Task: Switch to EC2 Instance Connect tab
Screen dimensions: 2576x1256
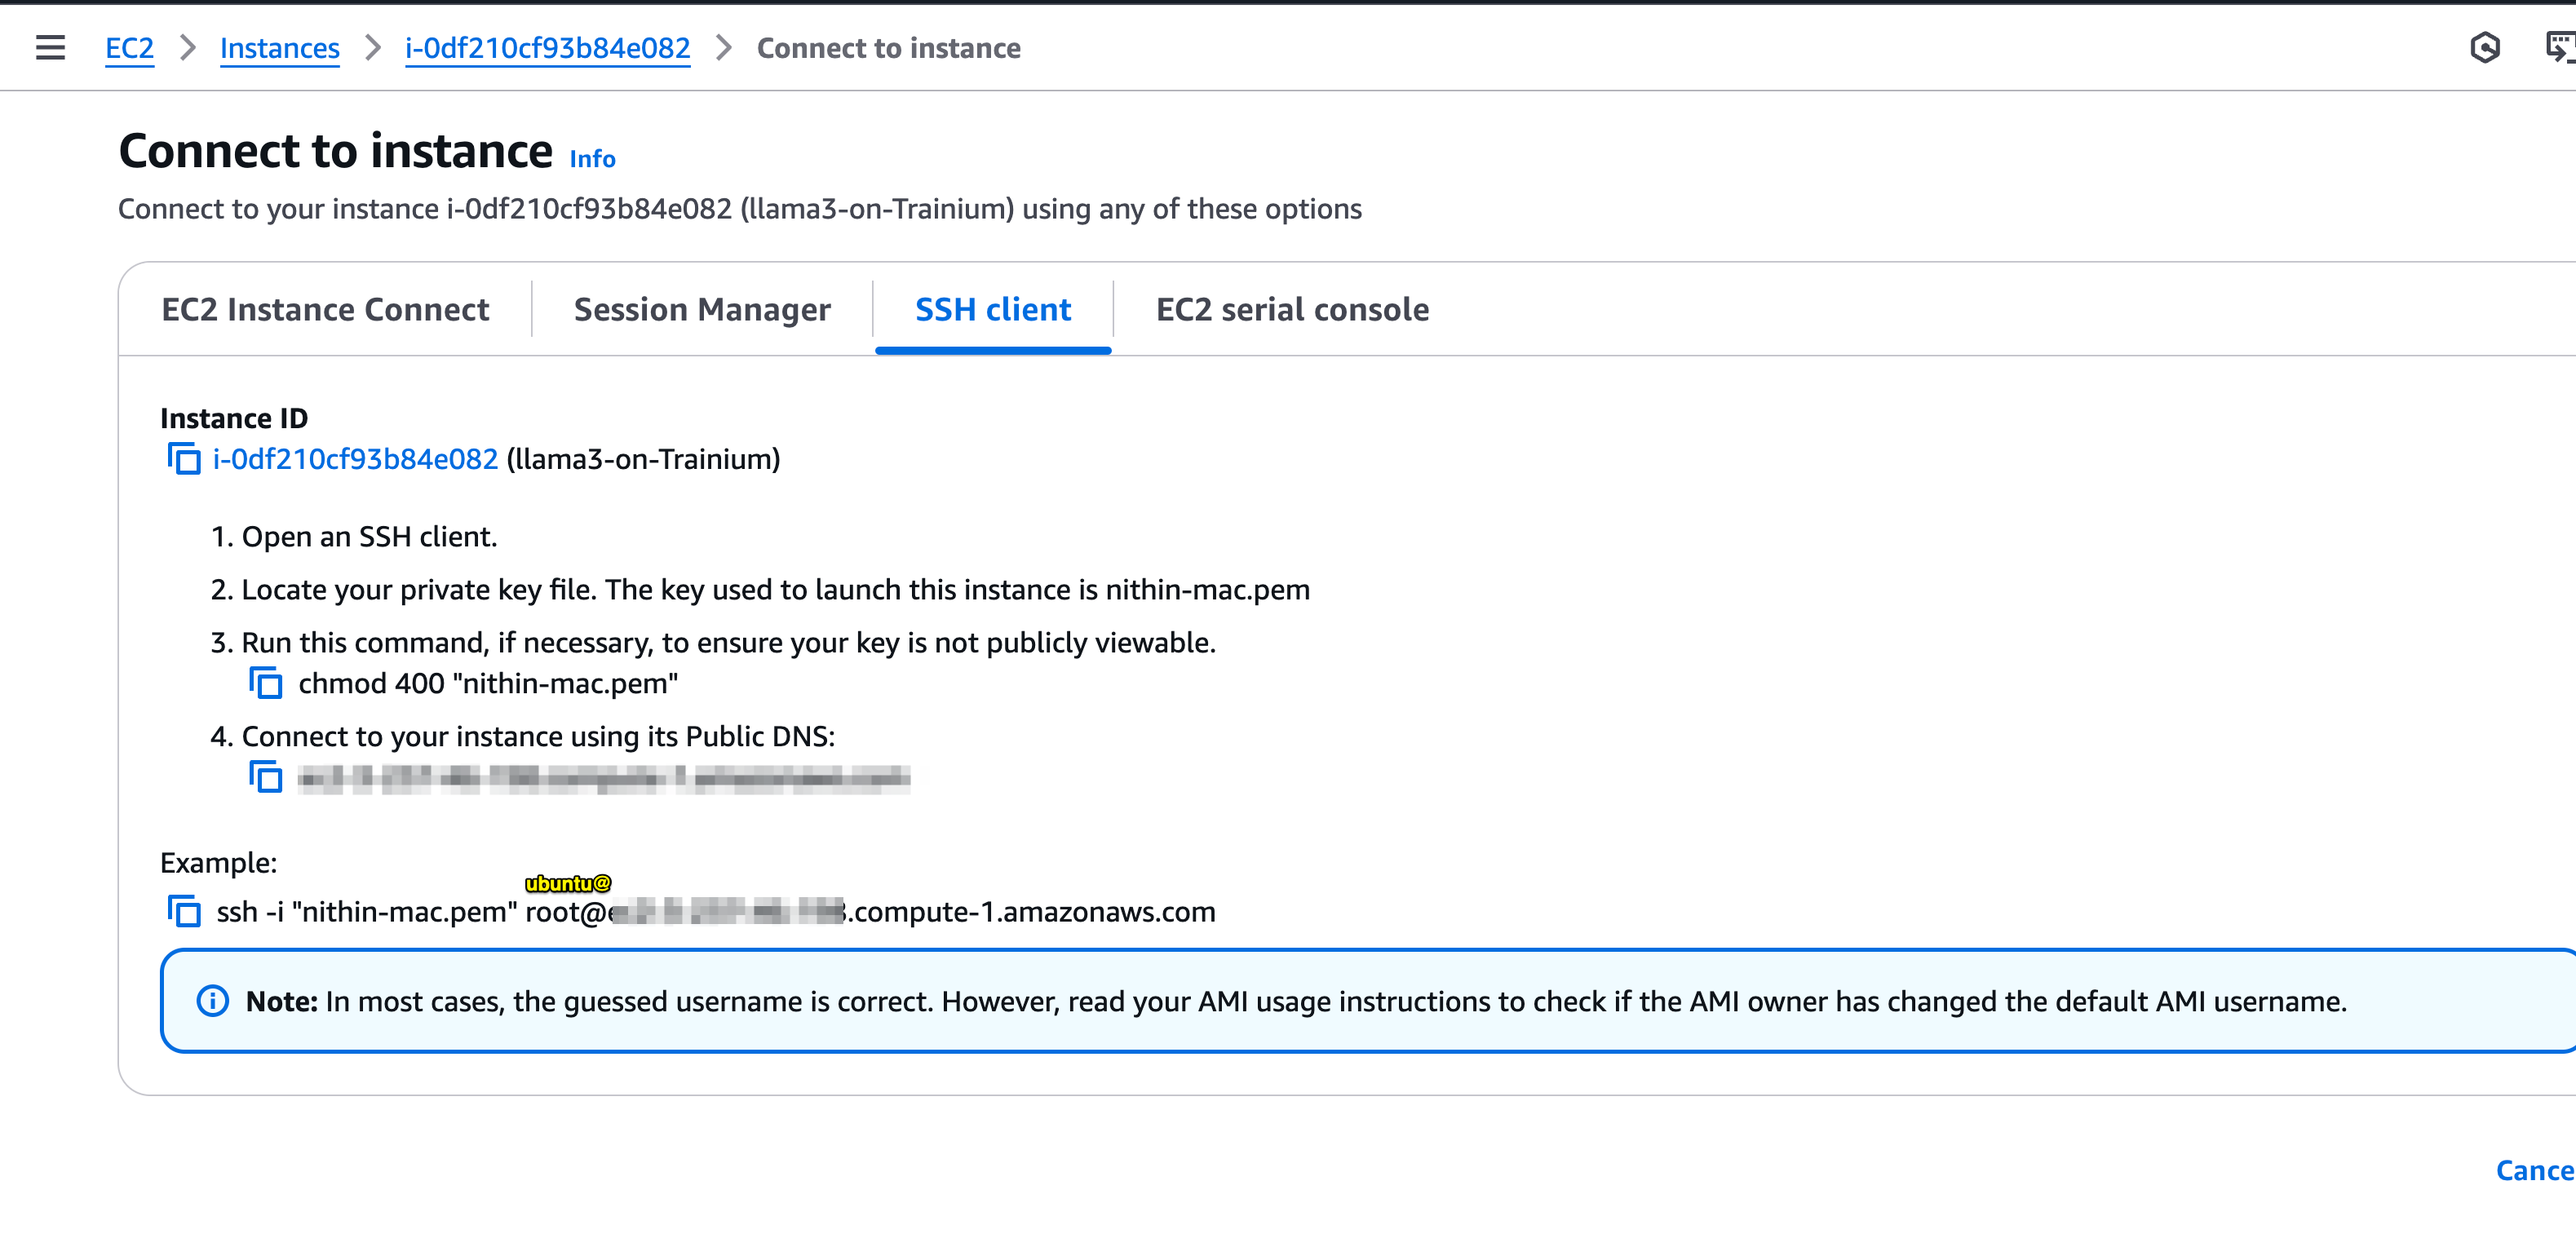Action: tap(325, 310)
